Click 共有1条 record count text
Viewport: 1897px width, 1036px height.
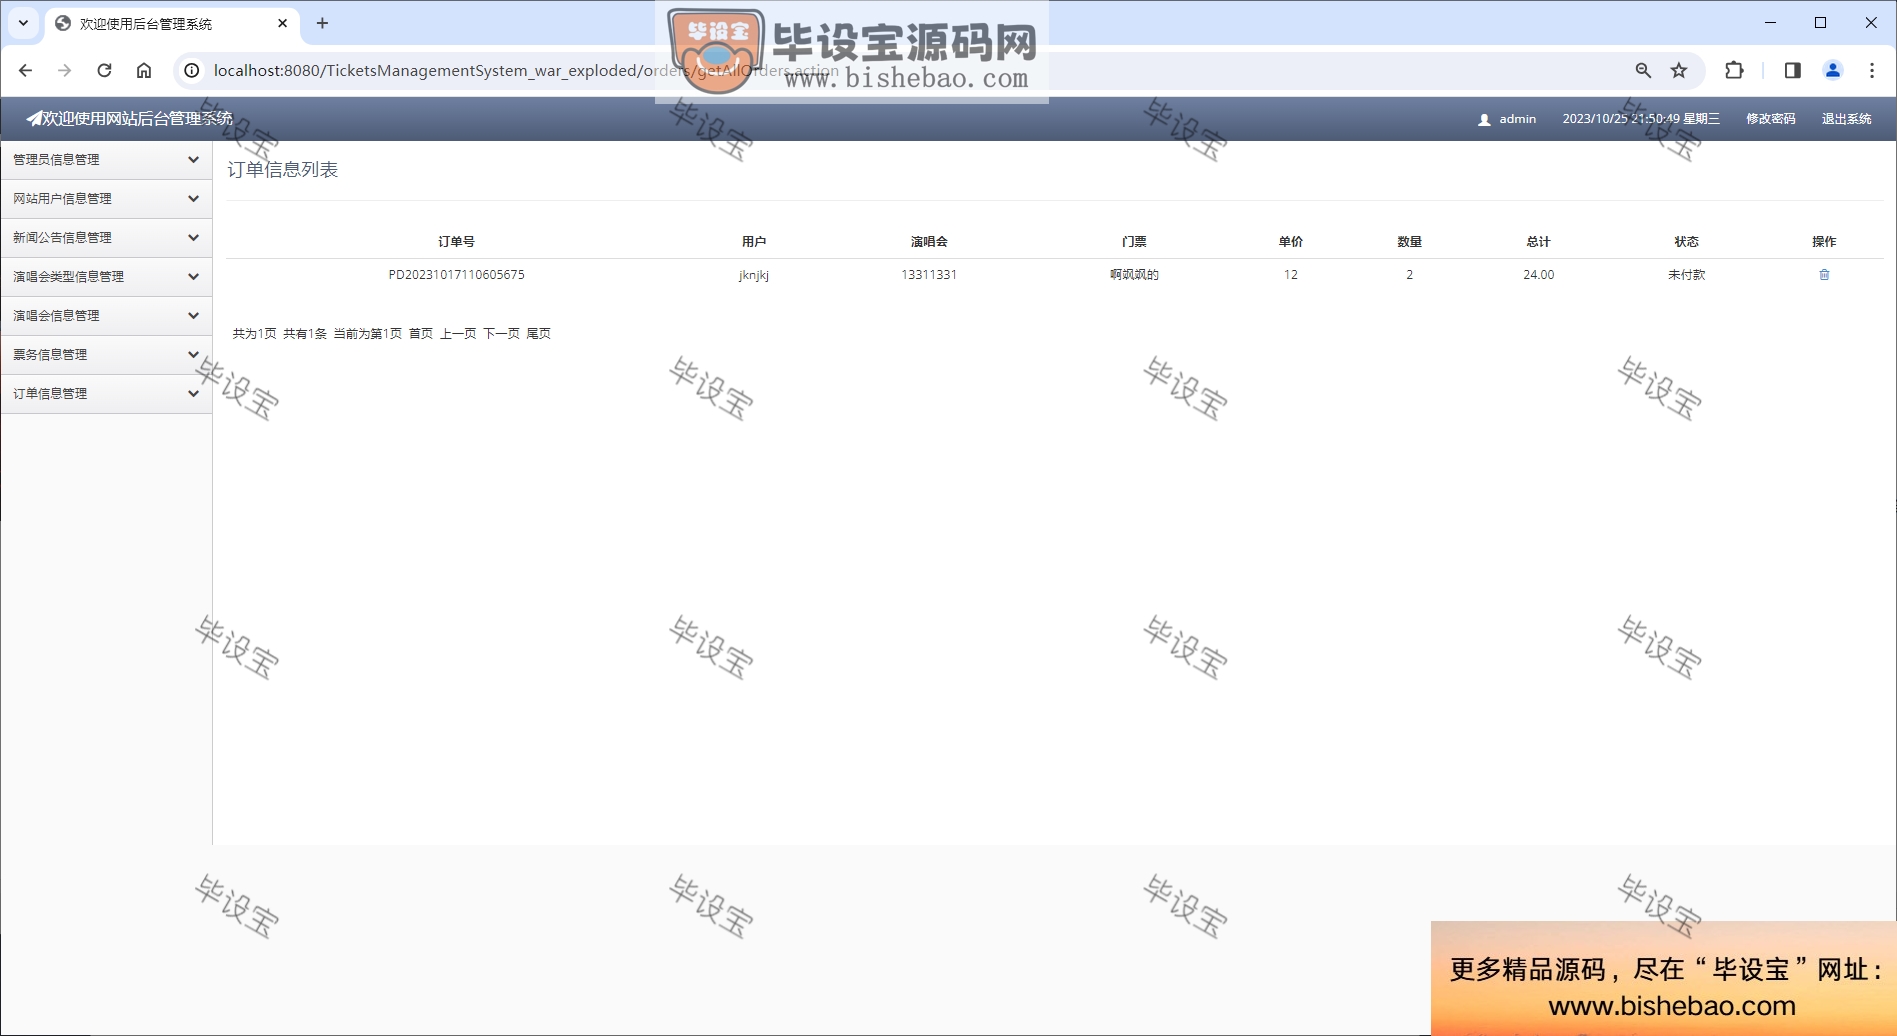305,334
